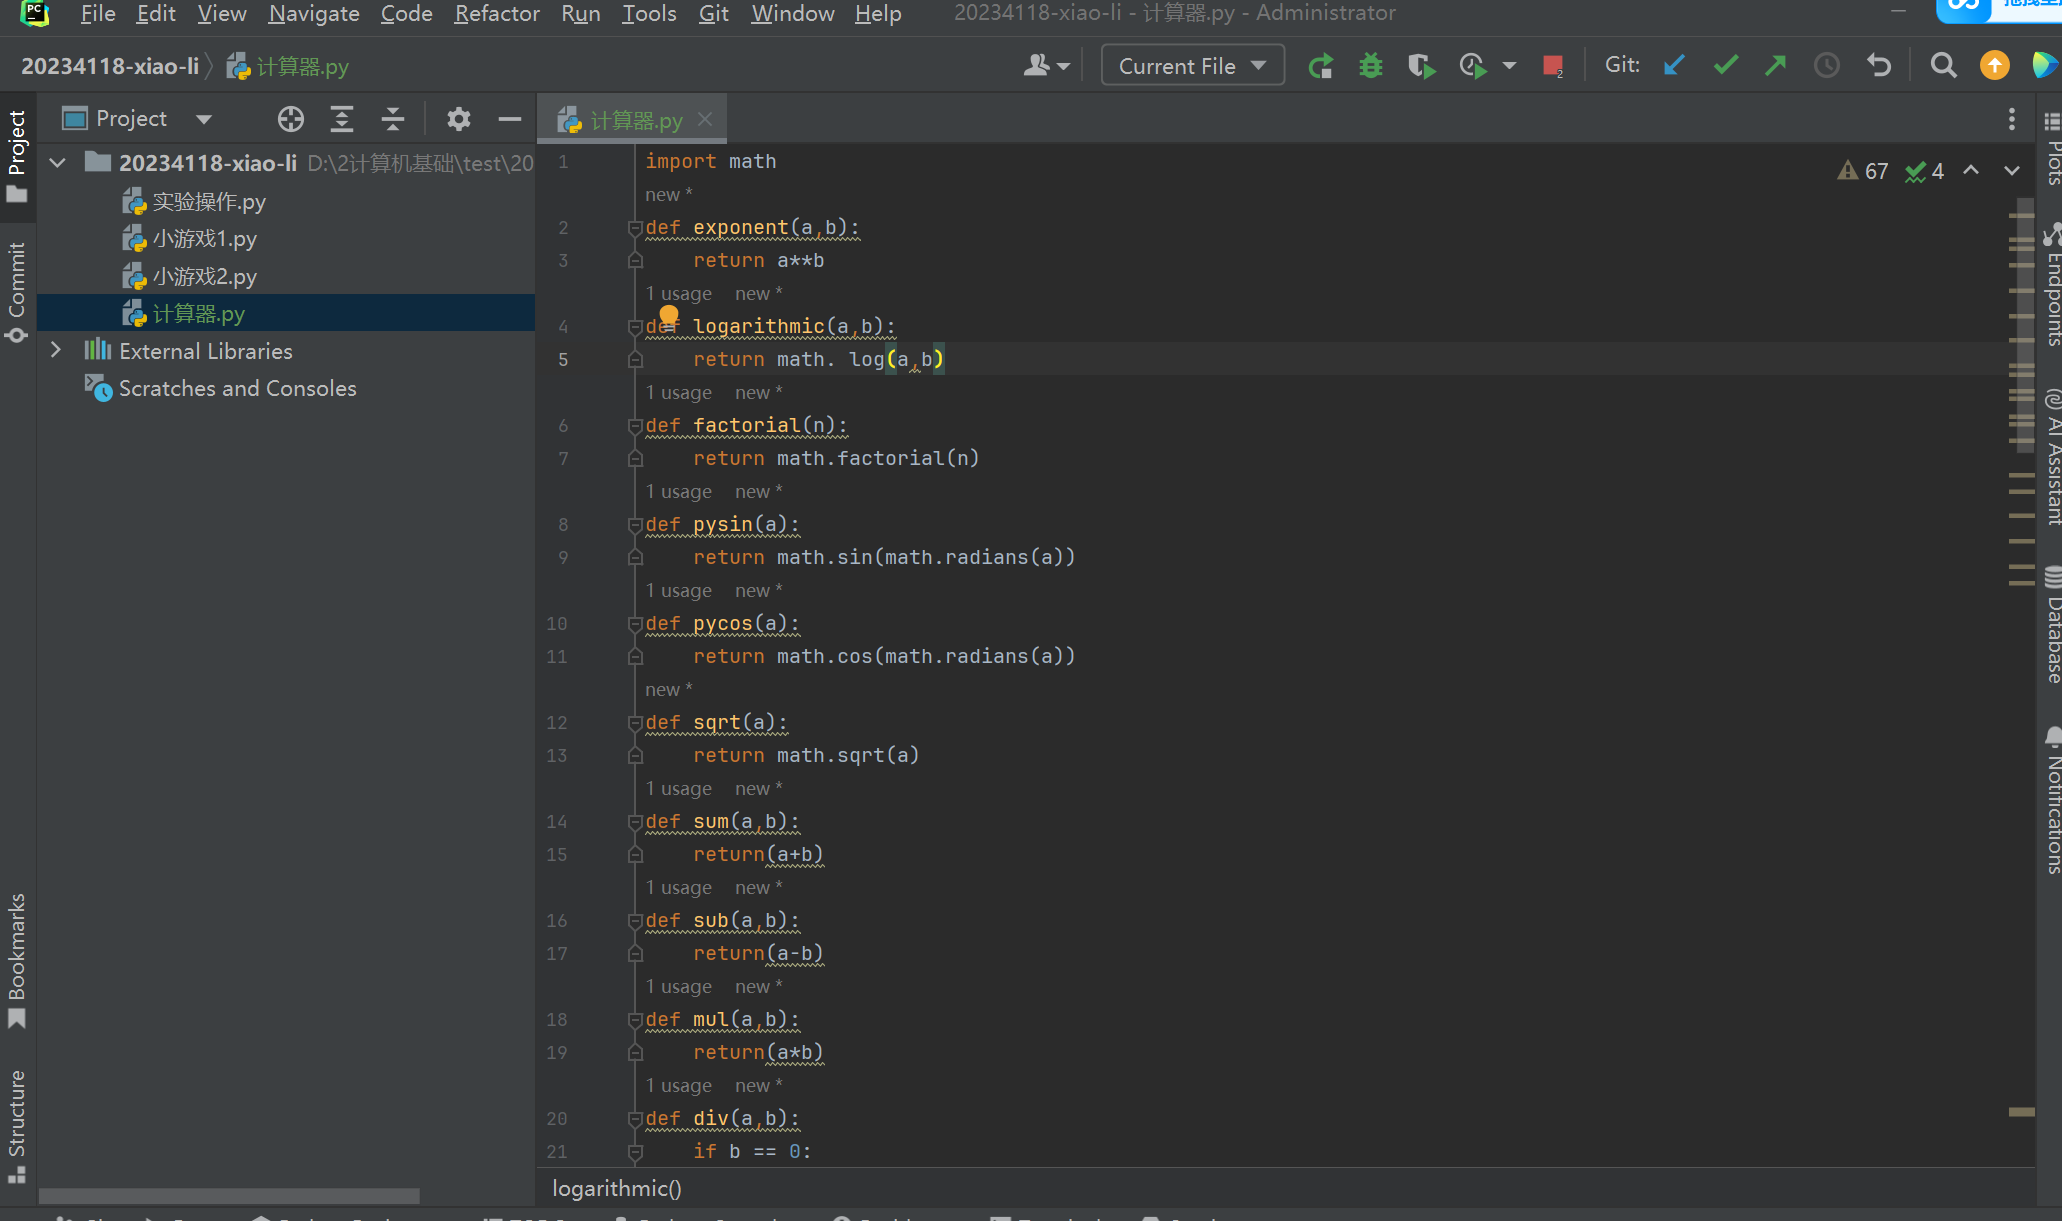This screenshot has width=2062, height=1221.
Task: Click Git Push green arrow icon
Action: pyautogui.click(x=1776, y=66)
